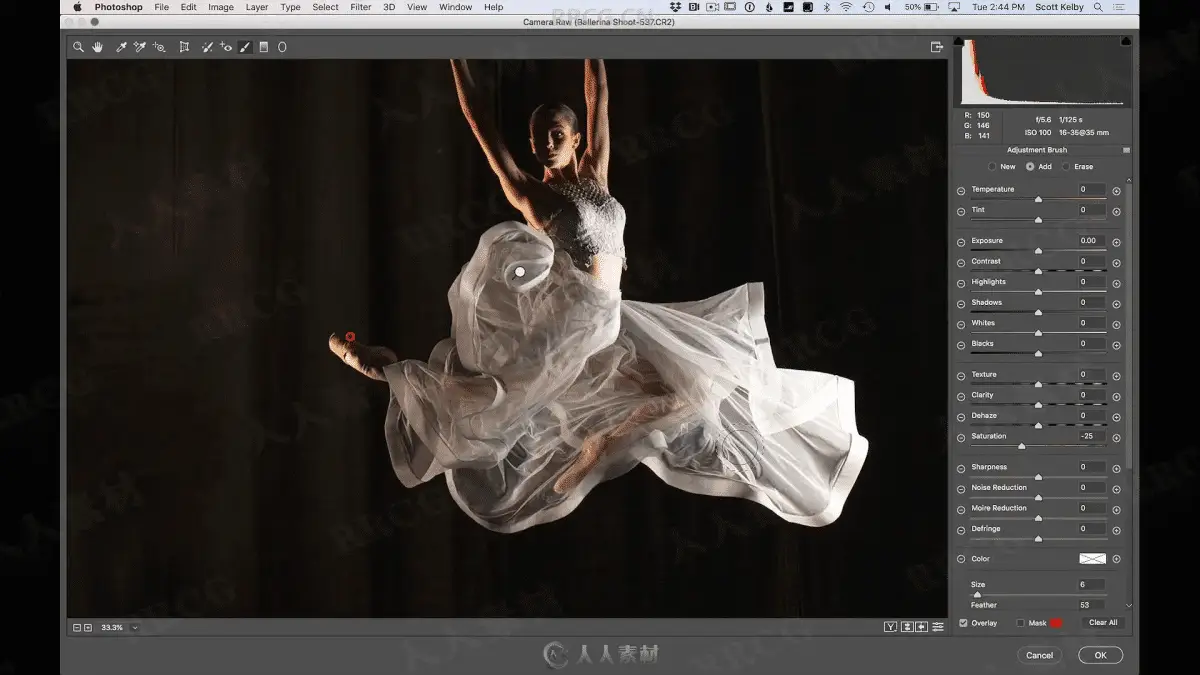1200x675 pixels.
Task: Click the OK button
Action: point(1100,655)
